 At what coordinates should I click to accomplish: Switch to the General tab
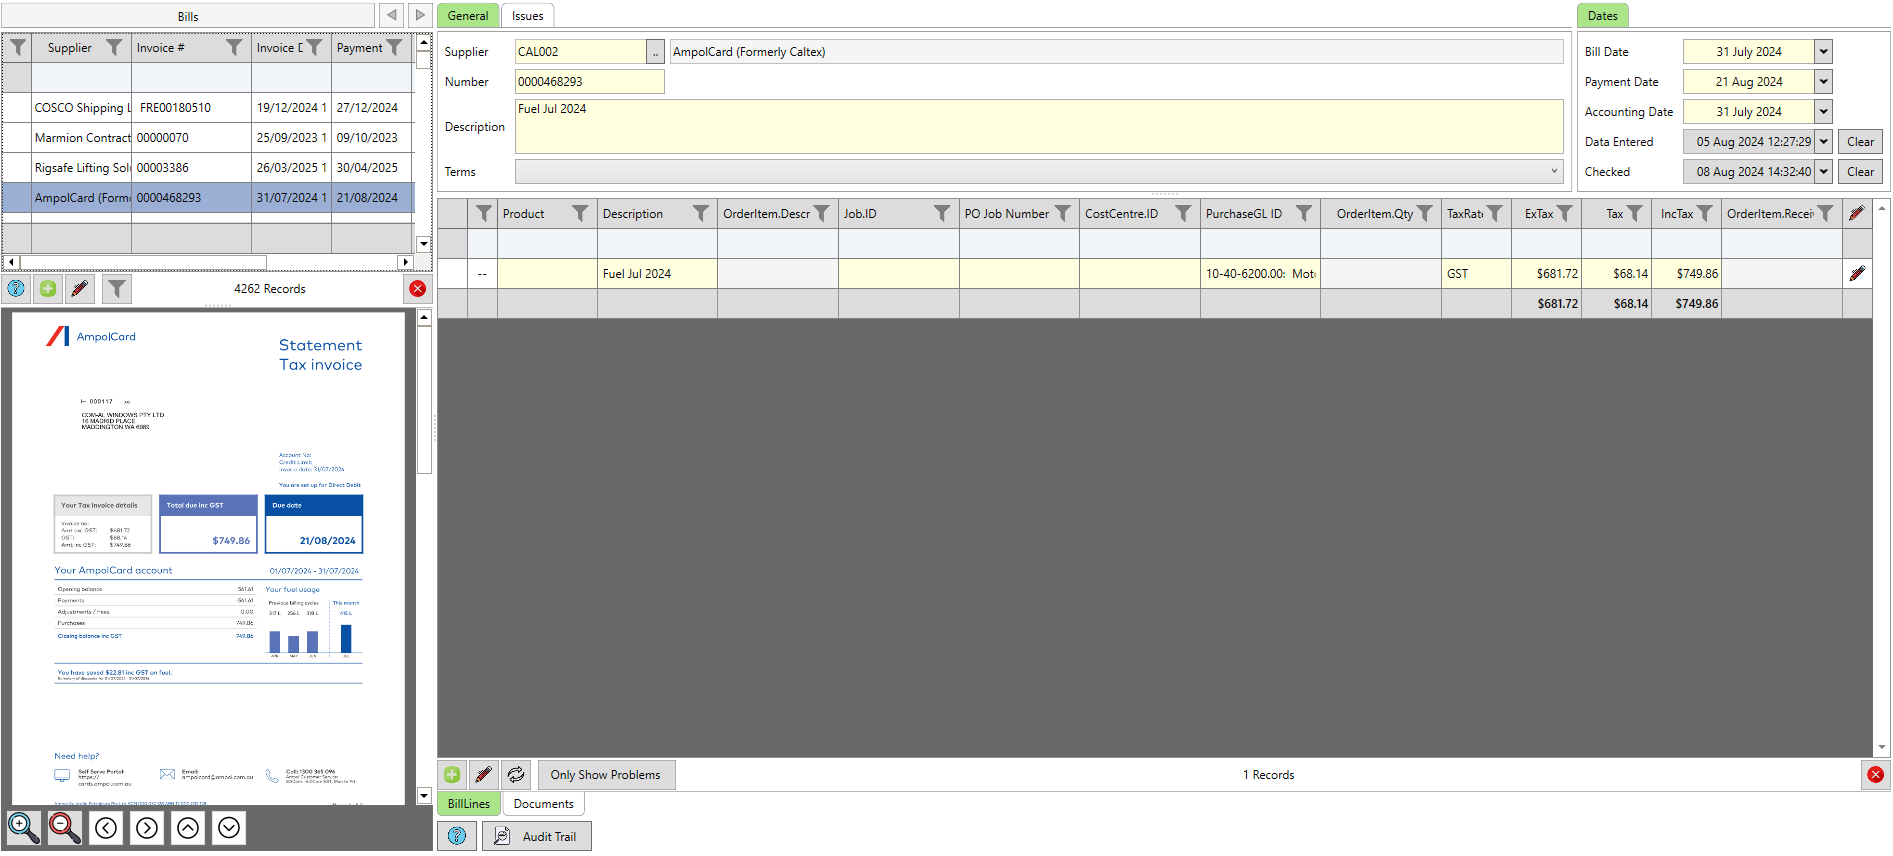coord(468,16)
